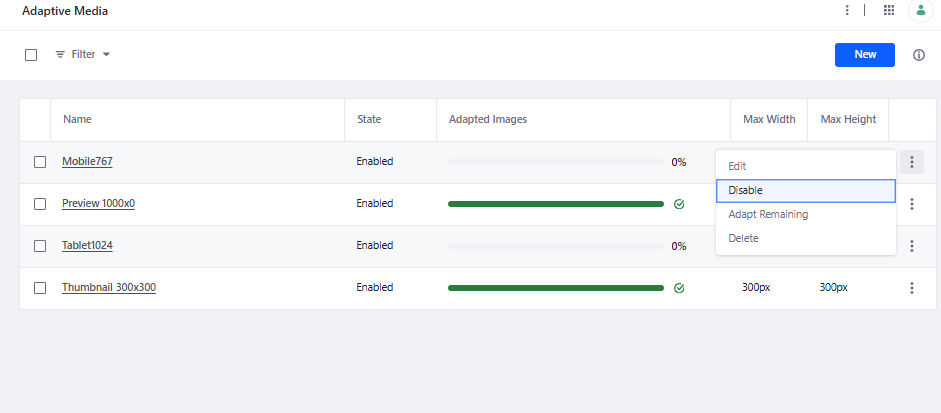
Task: Click Adapt Remaining menu entry
Action: point(768,214)
